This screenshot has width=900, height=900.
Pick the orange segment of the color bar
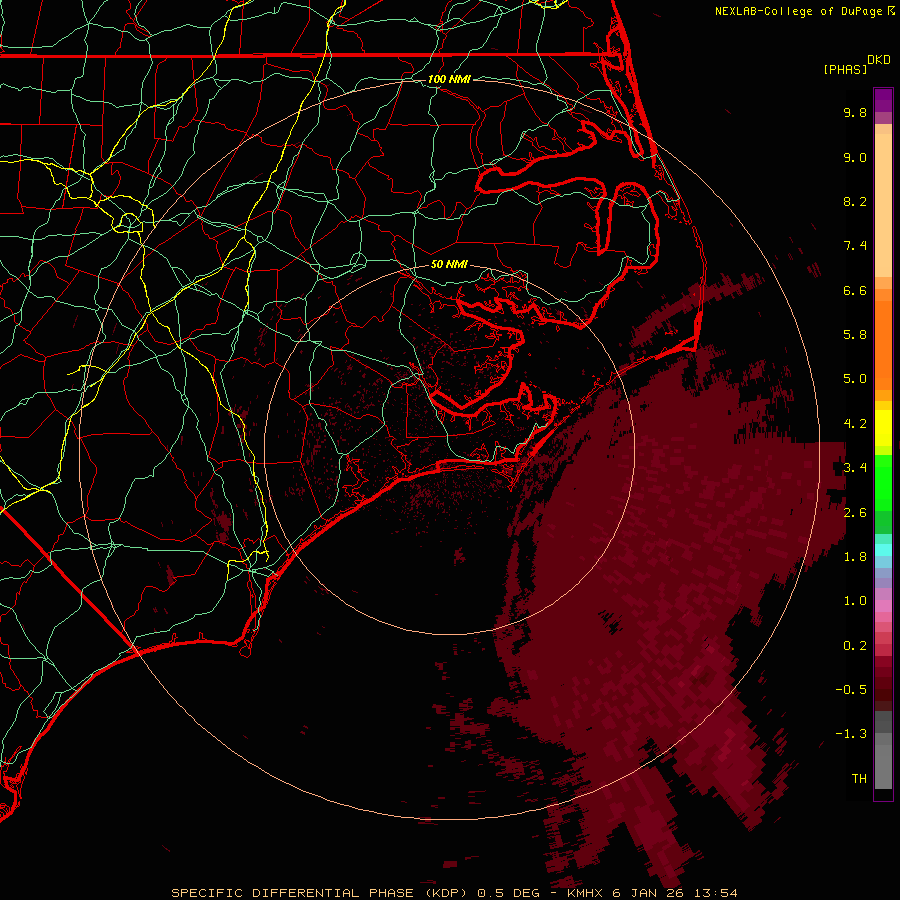tap(883, 344)
